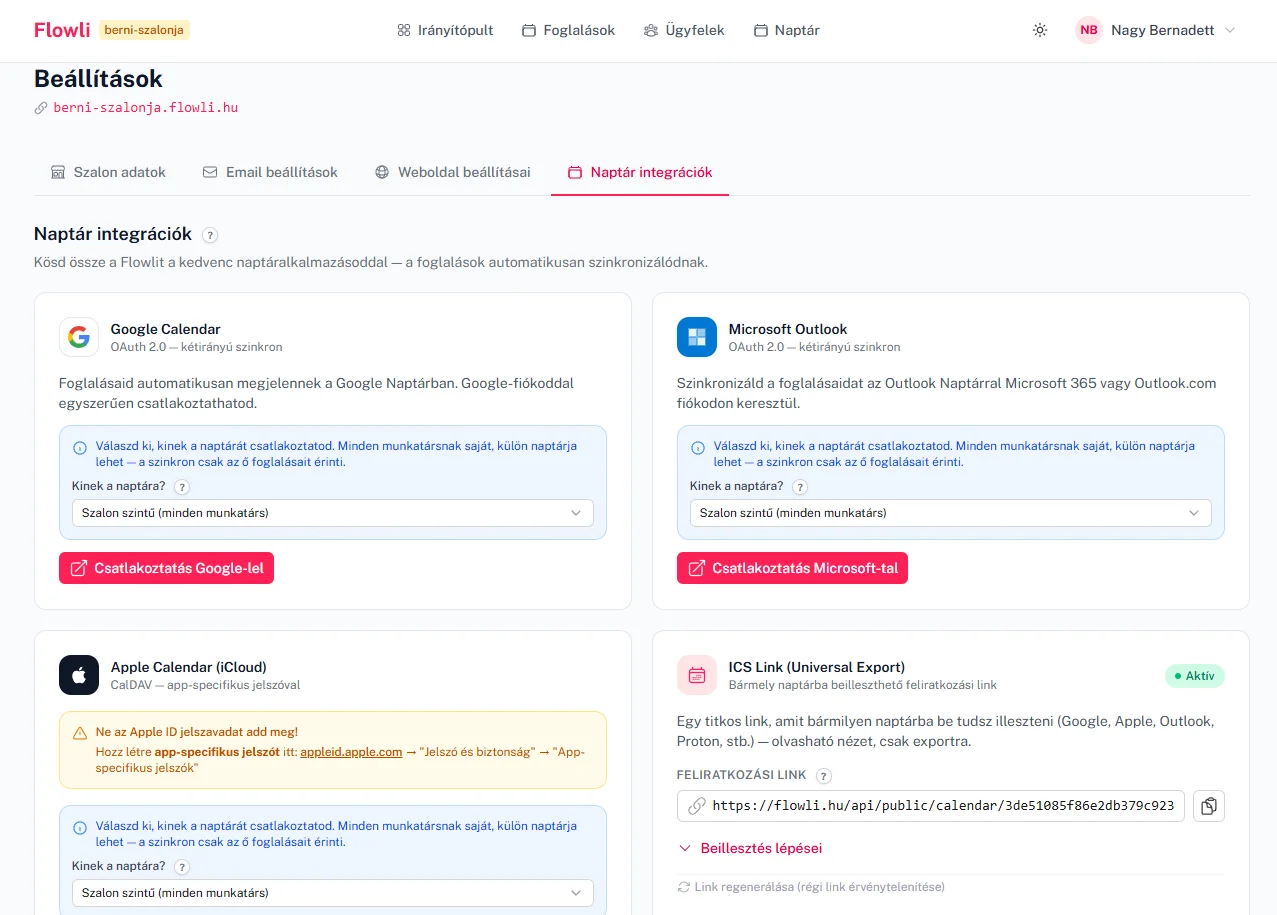Screen dimensions: 1277x915
Task: Click the Google Calendar logo icon
Action: point(79,337)
